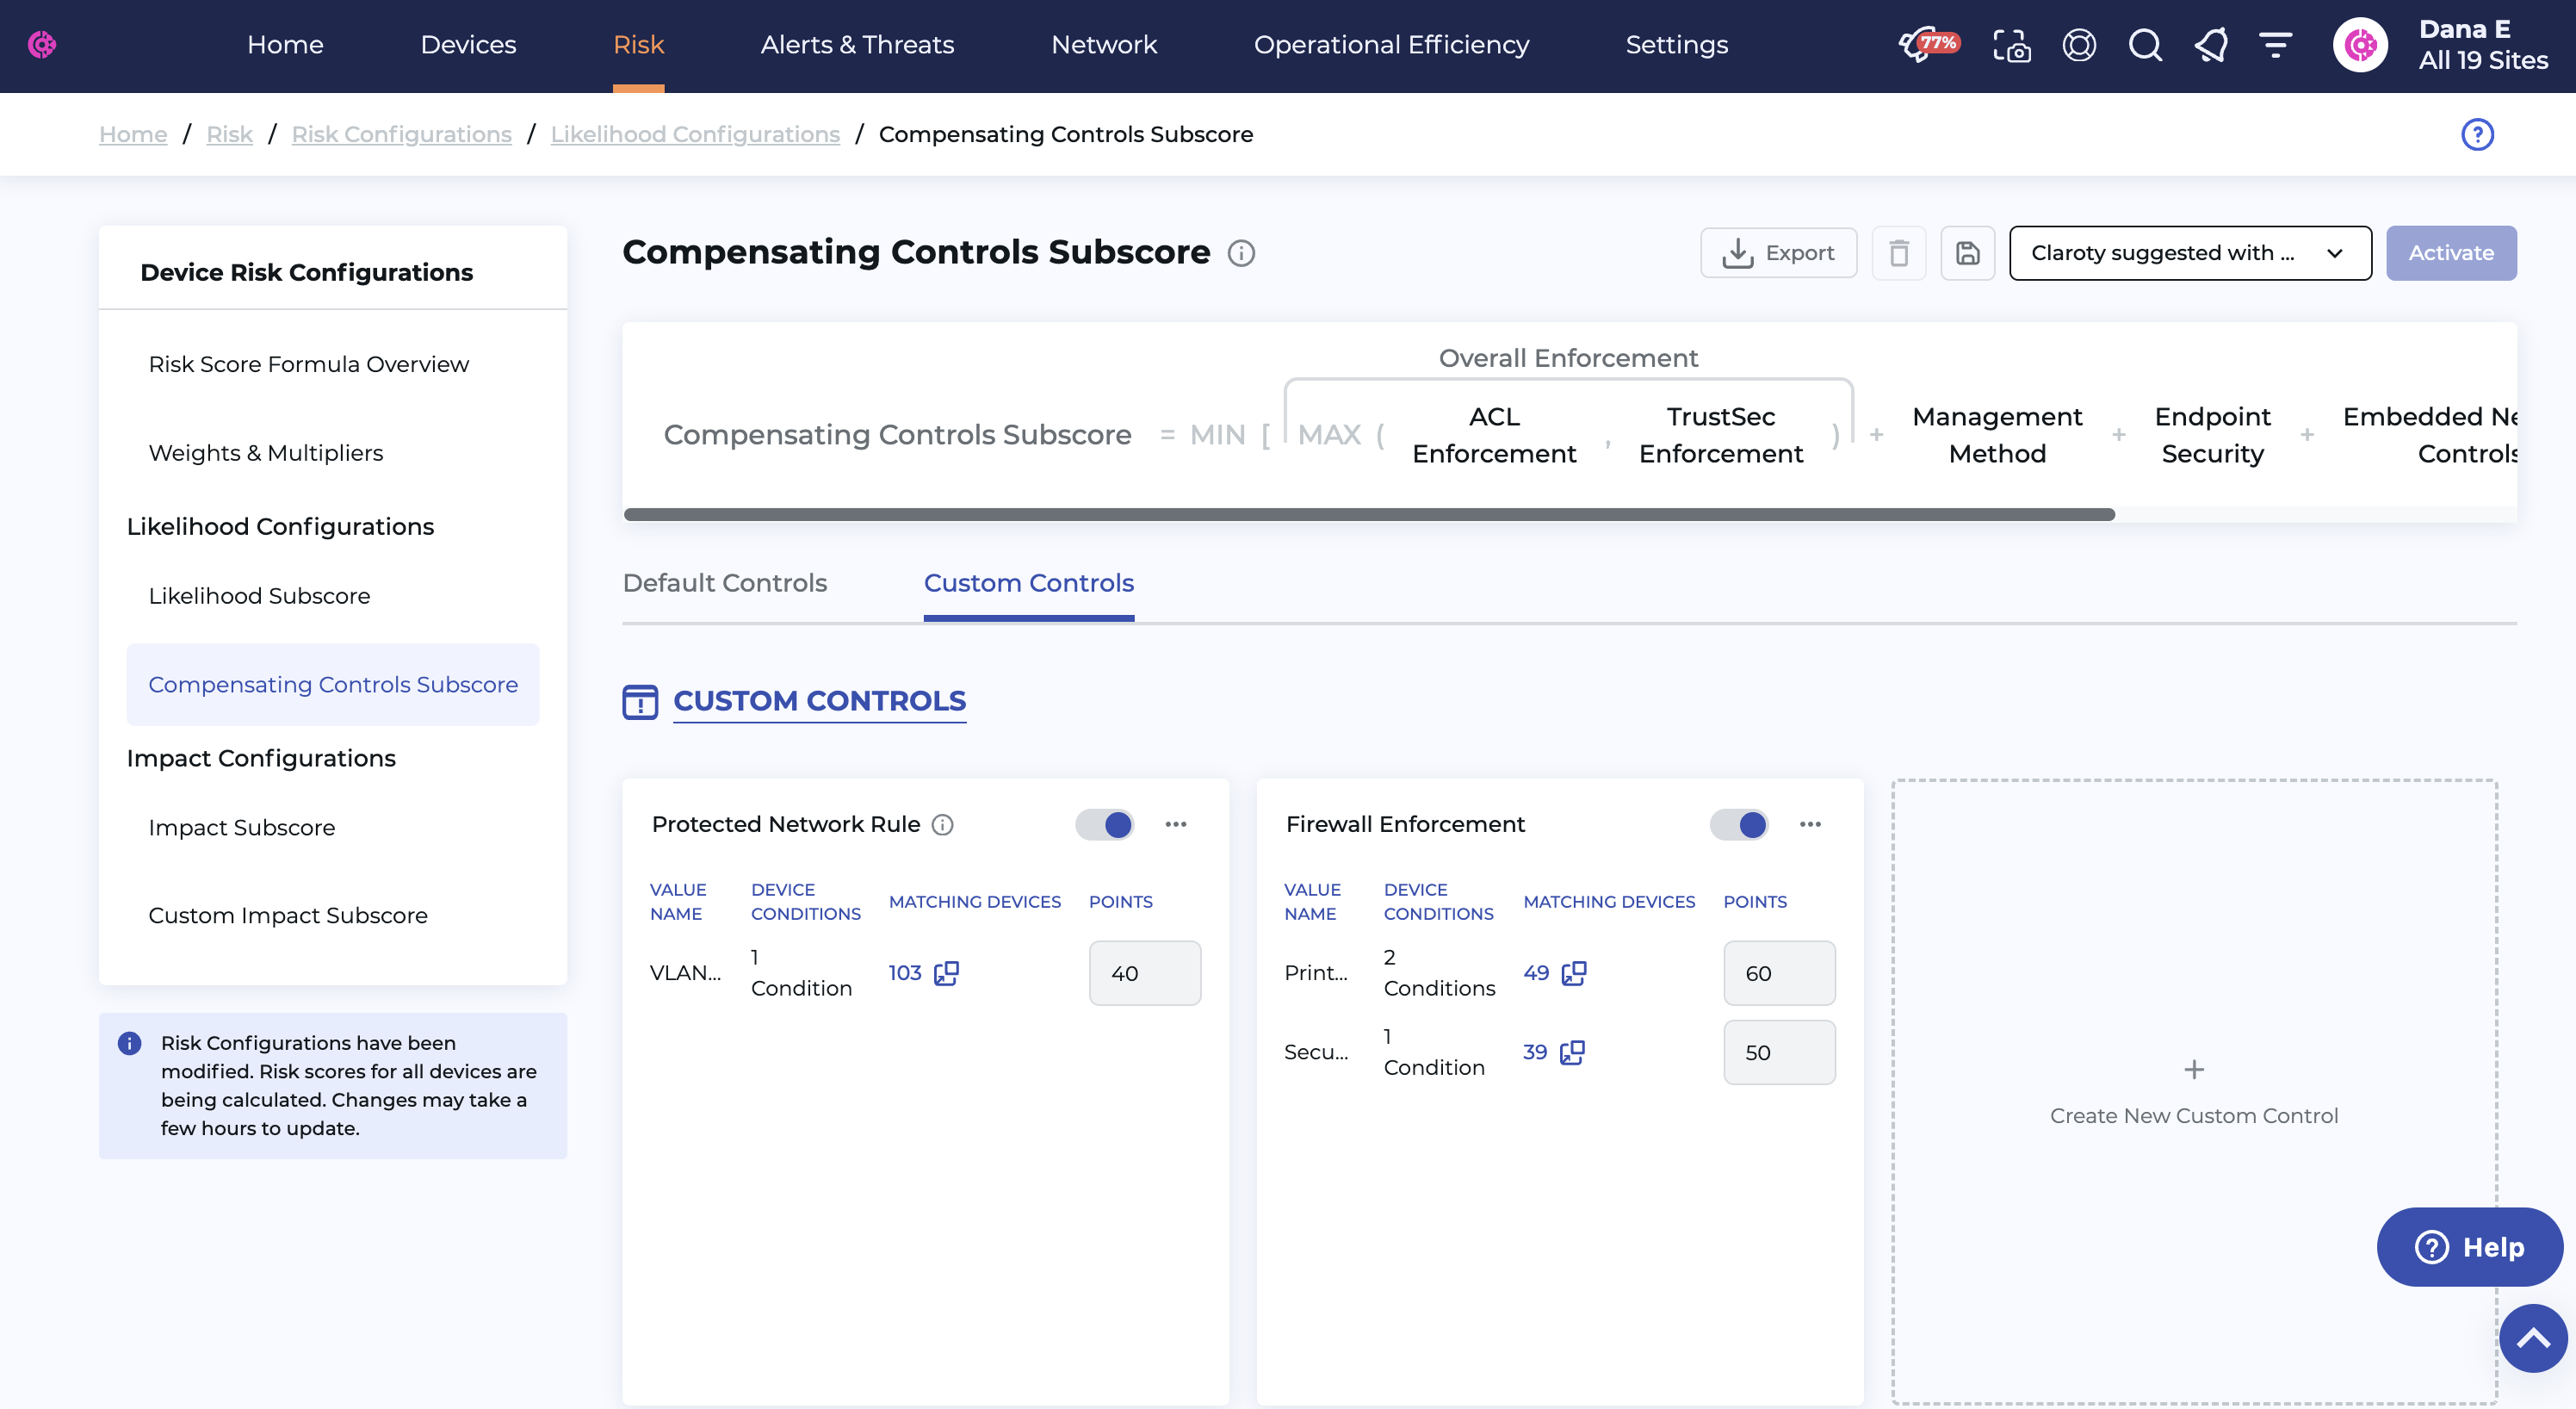The image size is (2576, 1409).
Task: Click info icon beside Compensating Controls Subscore title
Action: pos(1241,253)
